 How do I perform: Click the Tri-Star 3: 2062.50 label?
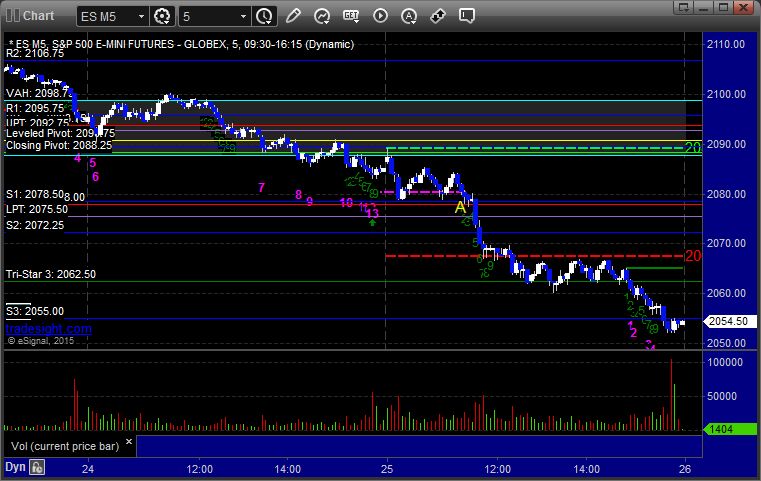pos(51,274)
